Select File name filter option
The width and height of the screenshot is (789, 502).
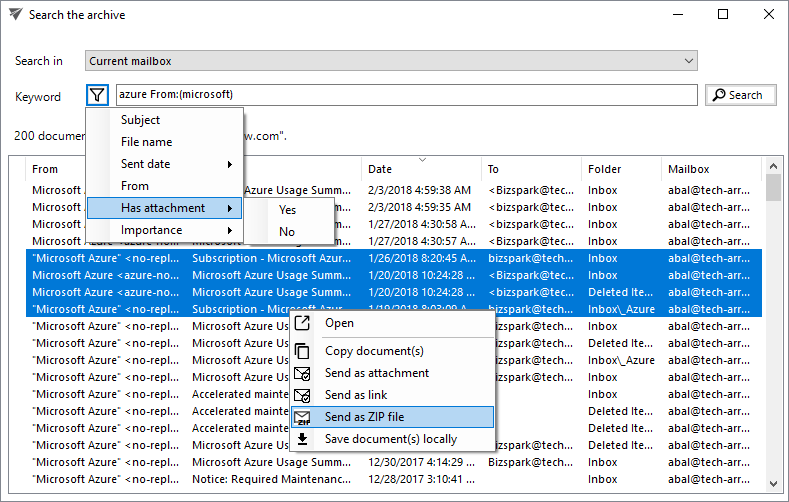147,142
